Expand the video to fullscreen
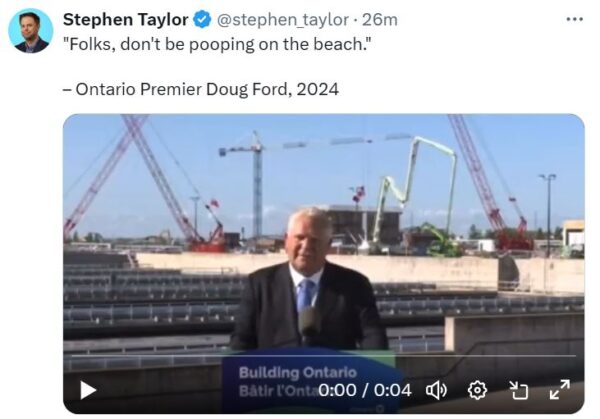The height and width of the screenshot is (419, 600). tap(559, 390)
